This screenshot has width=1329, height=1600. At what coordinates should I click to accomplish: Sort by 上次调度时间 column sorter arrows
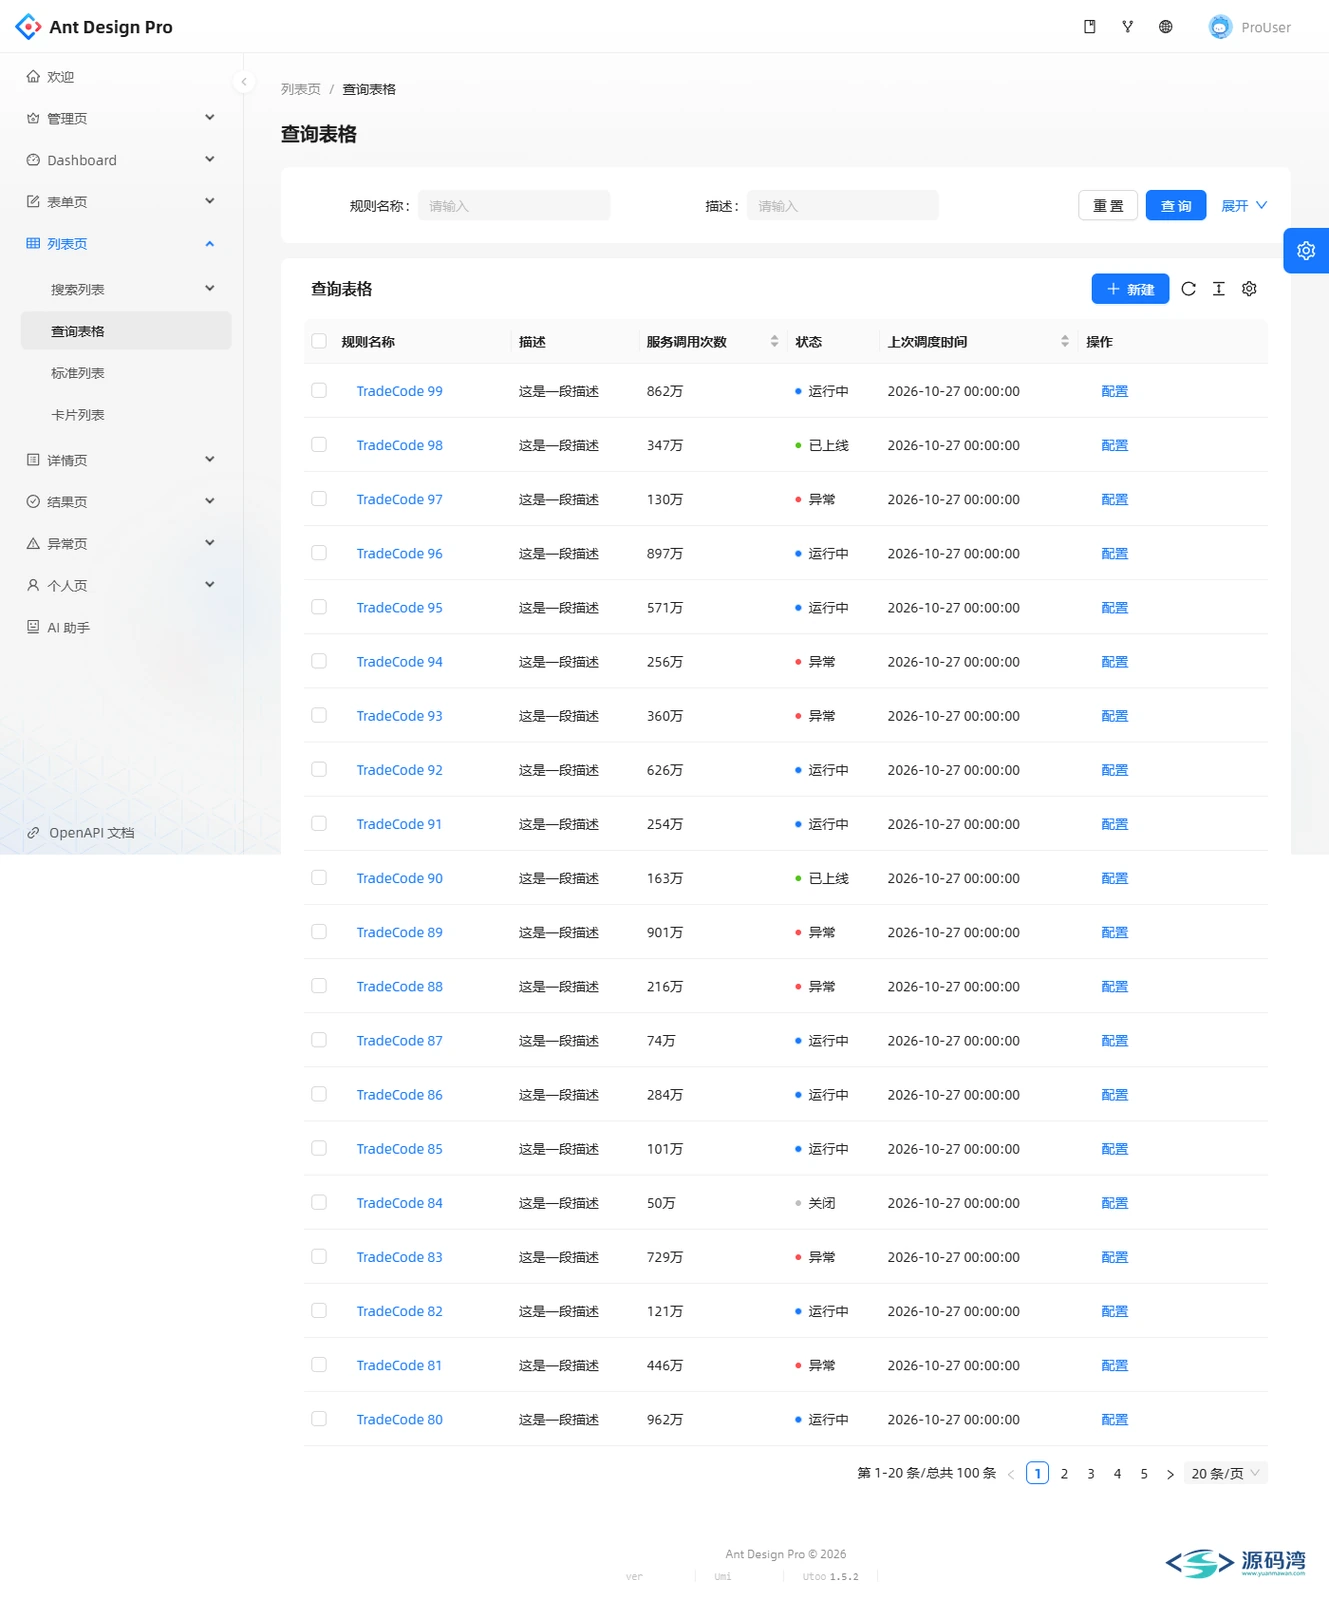[1065, 341]
